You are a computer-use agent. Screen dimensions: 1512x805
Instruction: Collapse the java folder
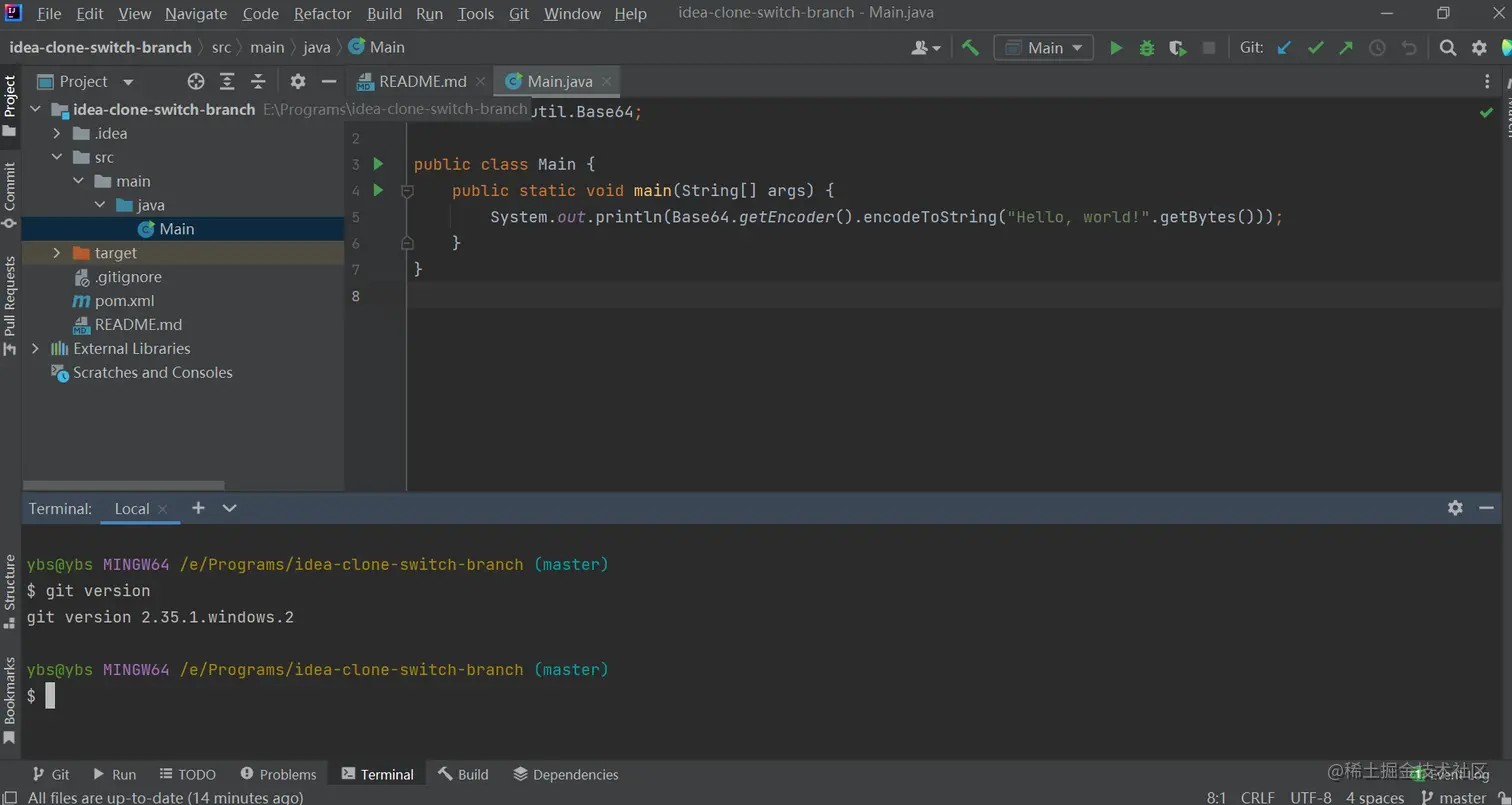(x=99, y=205)
